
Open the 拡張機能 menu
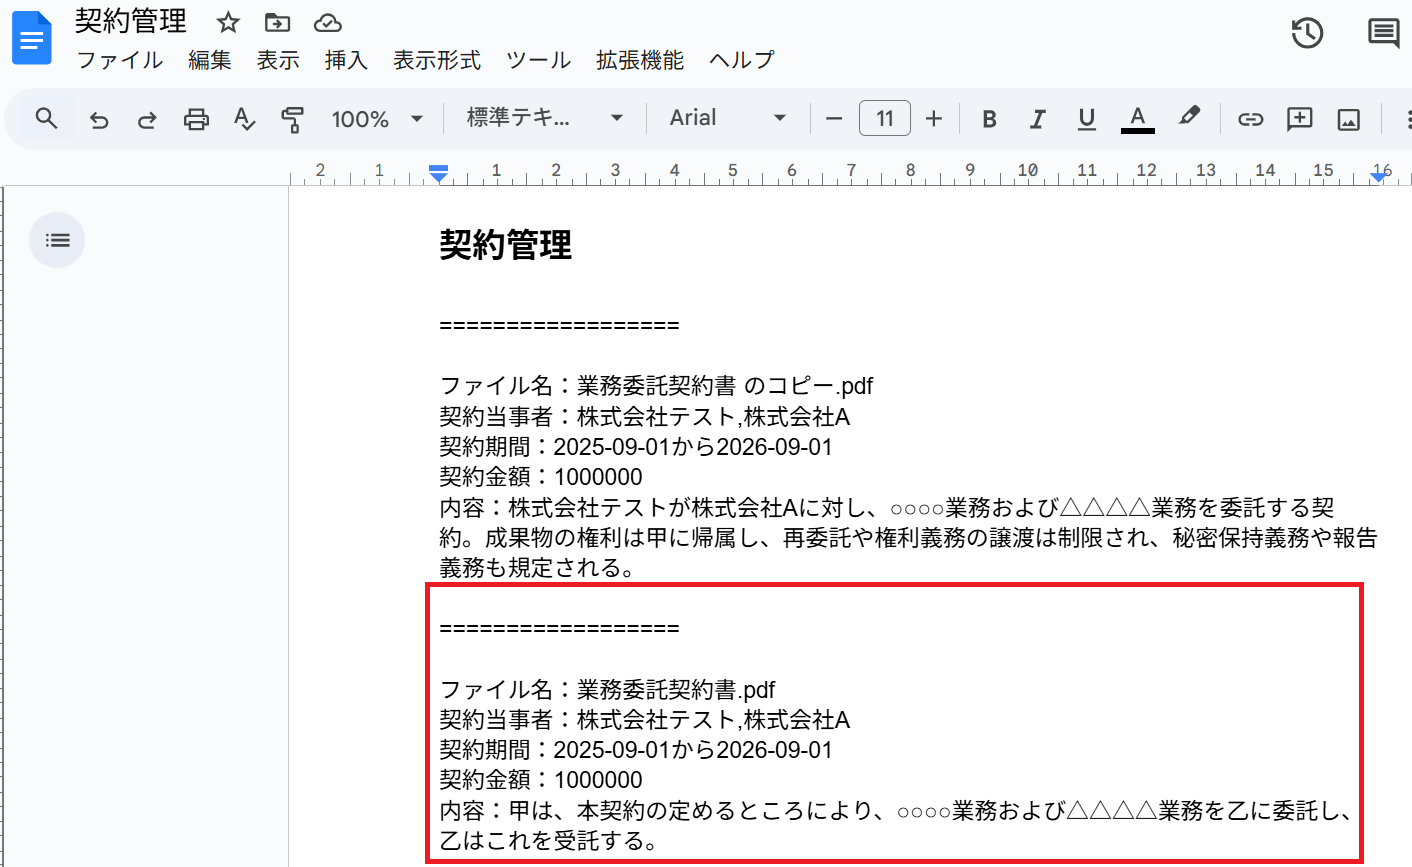639,60
